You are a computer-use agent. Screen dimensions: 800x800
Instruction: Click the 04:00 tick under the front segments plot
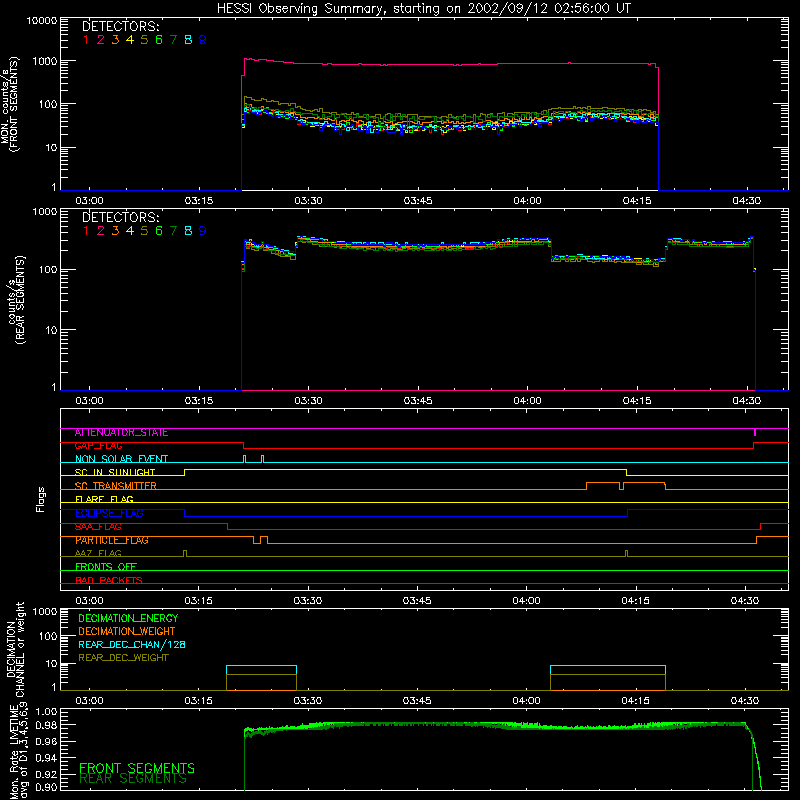(x=528, y=201)
